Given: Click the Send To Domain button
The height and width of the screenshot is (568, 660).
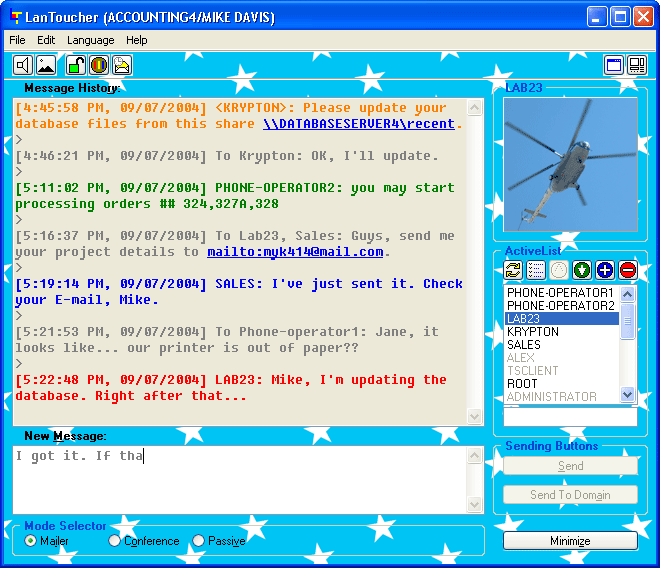Looking at the screenshot, I should click(x=570, y=494).
